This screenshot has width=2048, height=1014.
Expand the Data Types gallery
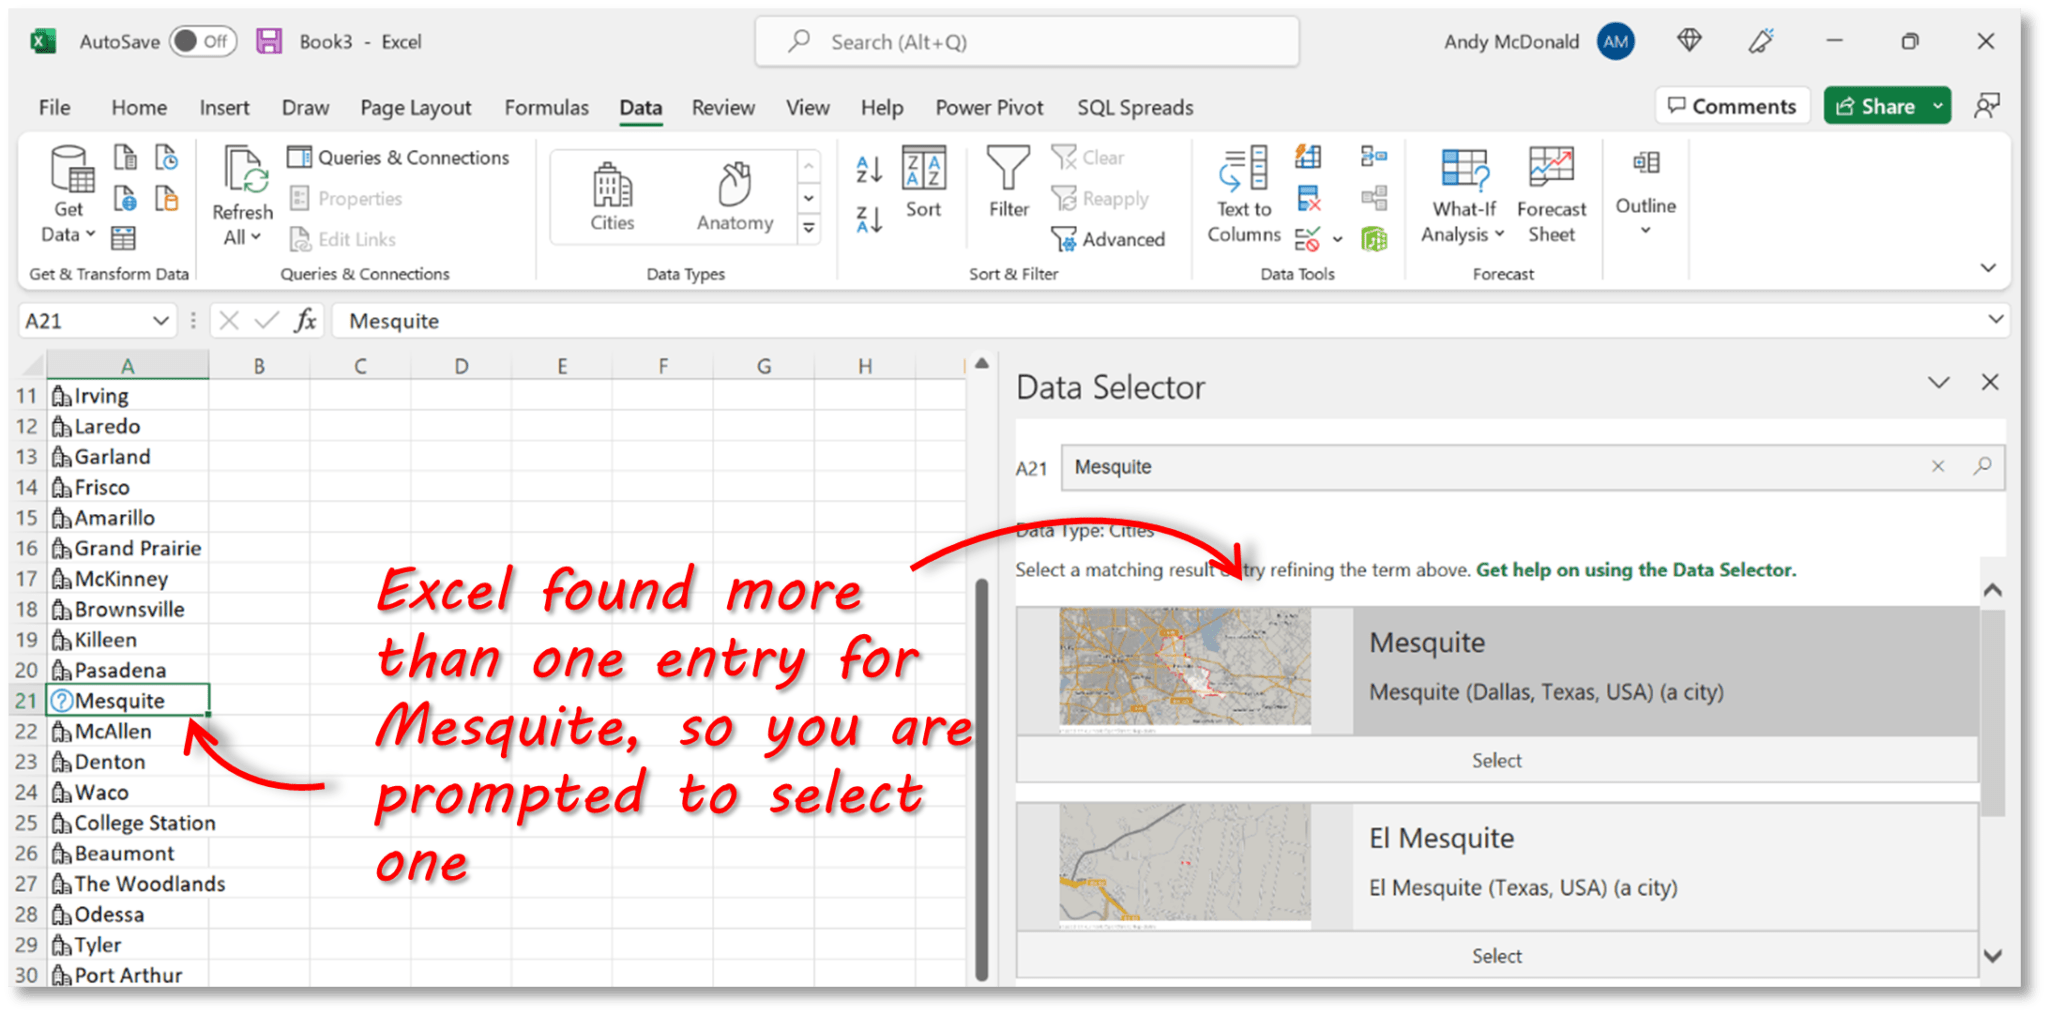pyautogui.click(x=807, y=228)
